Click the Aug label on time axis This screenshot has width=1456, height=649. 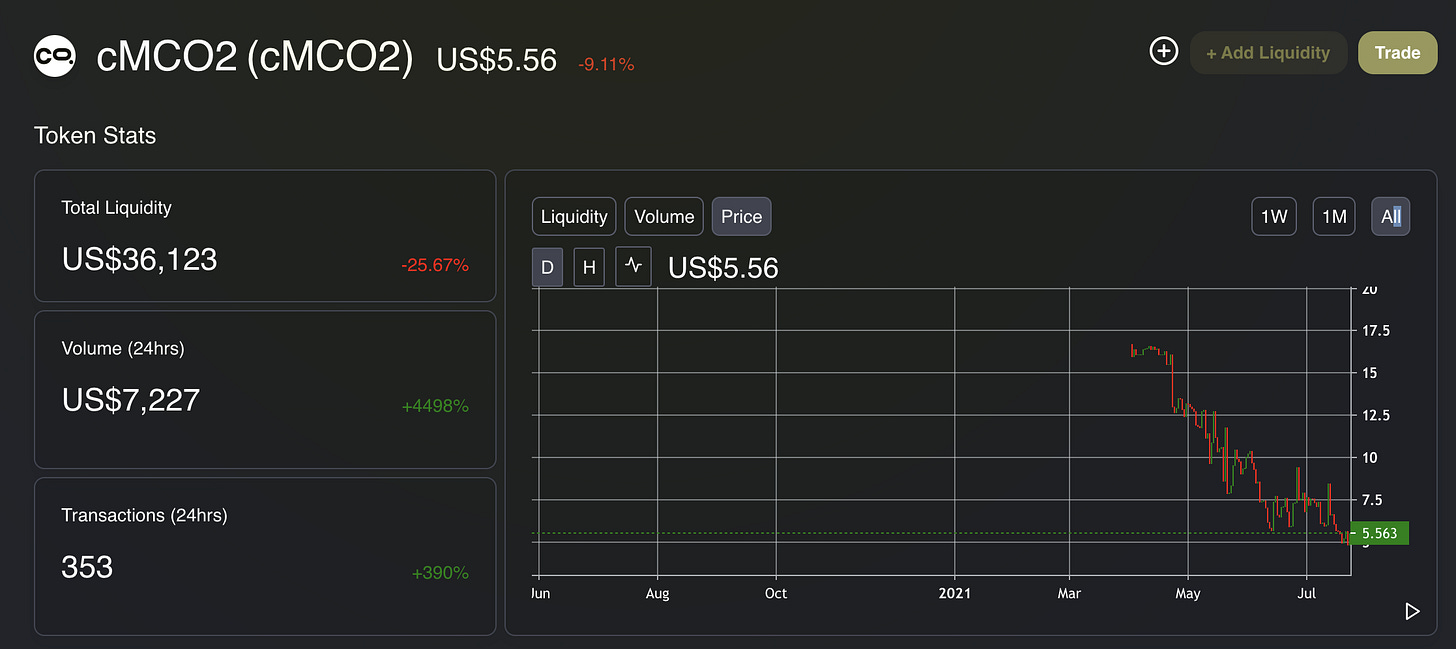(x=657, y=593)
